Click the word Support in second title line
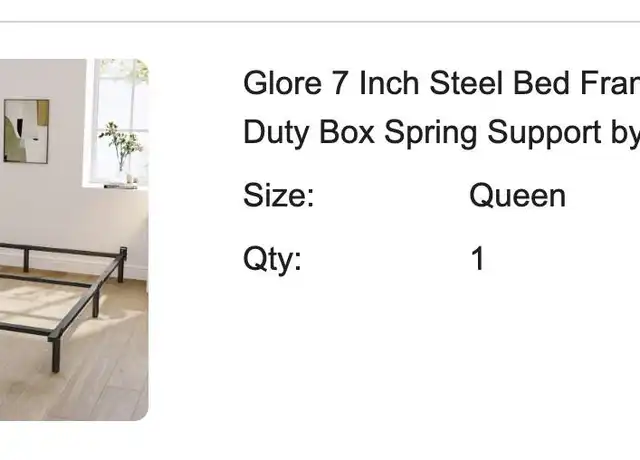The image size is (640, 460). [544, 134]
